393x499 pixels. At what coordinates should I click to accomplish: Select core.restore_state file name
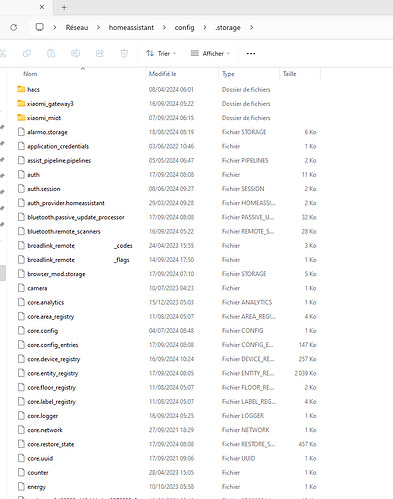pos(51,444)
